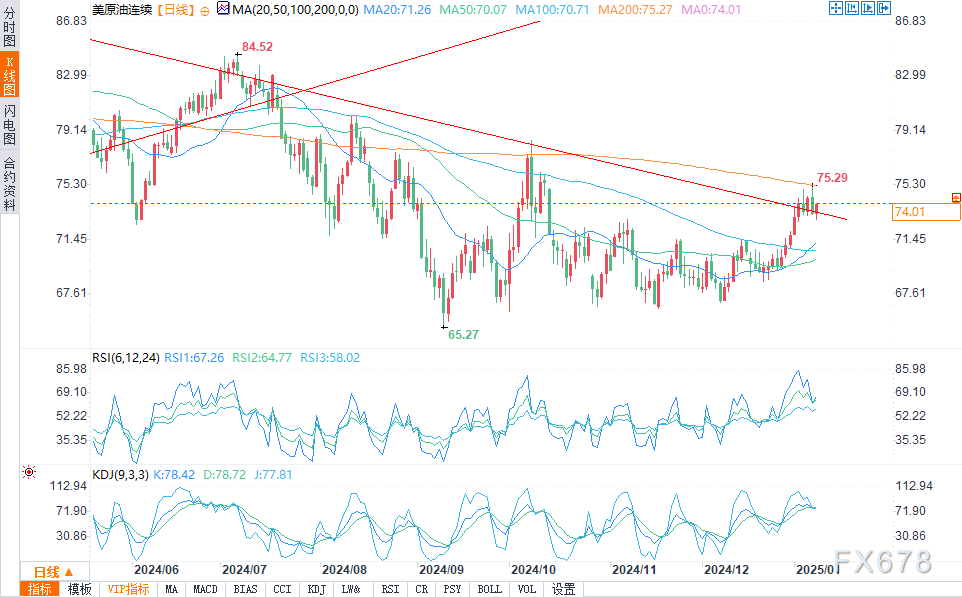Click the MA(20,50,100,200,0,0) parameters label

click(296, 10)
